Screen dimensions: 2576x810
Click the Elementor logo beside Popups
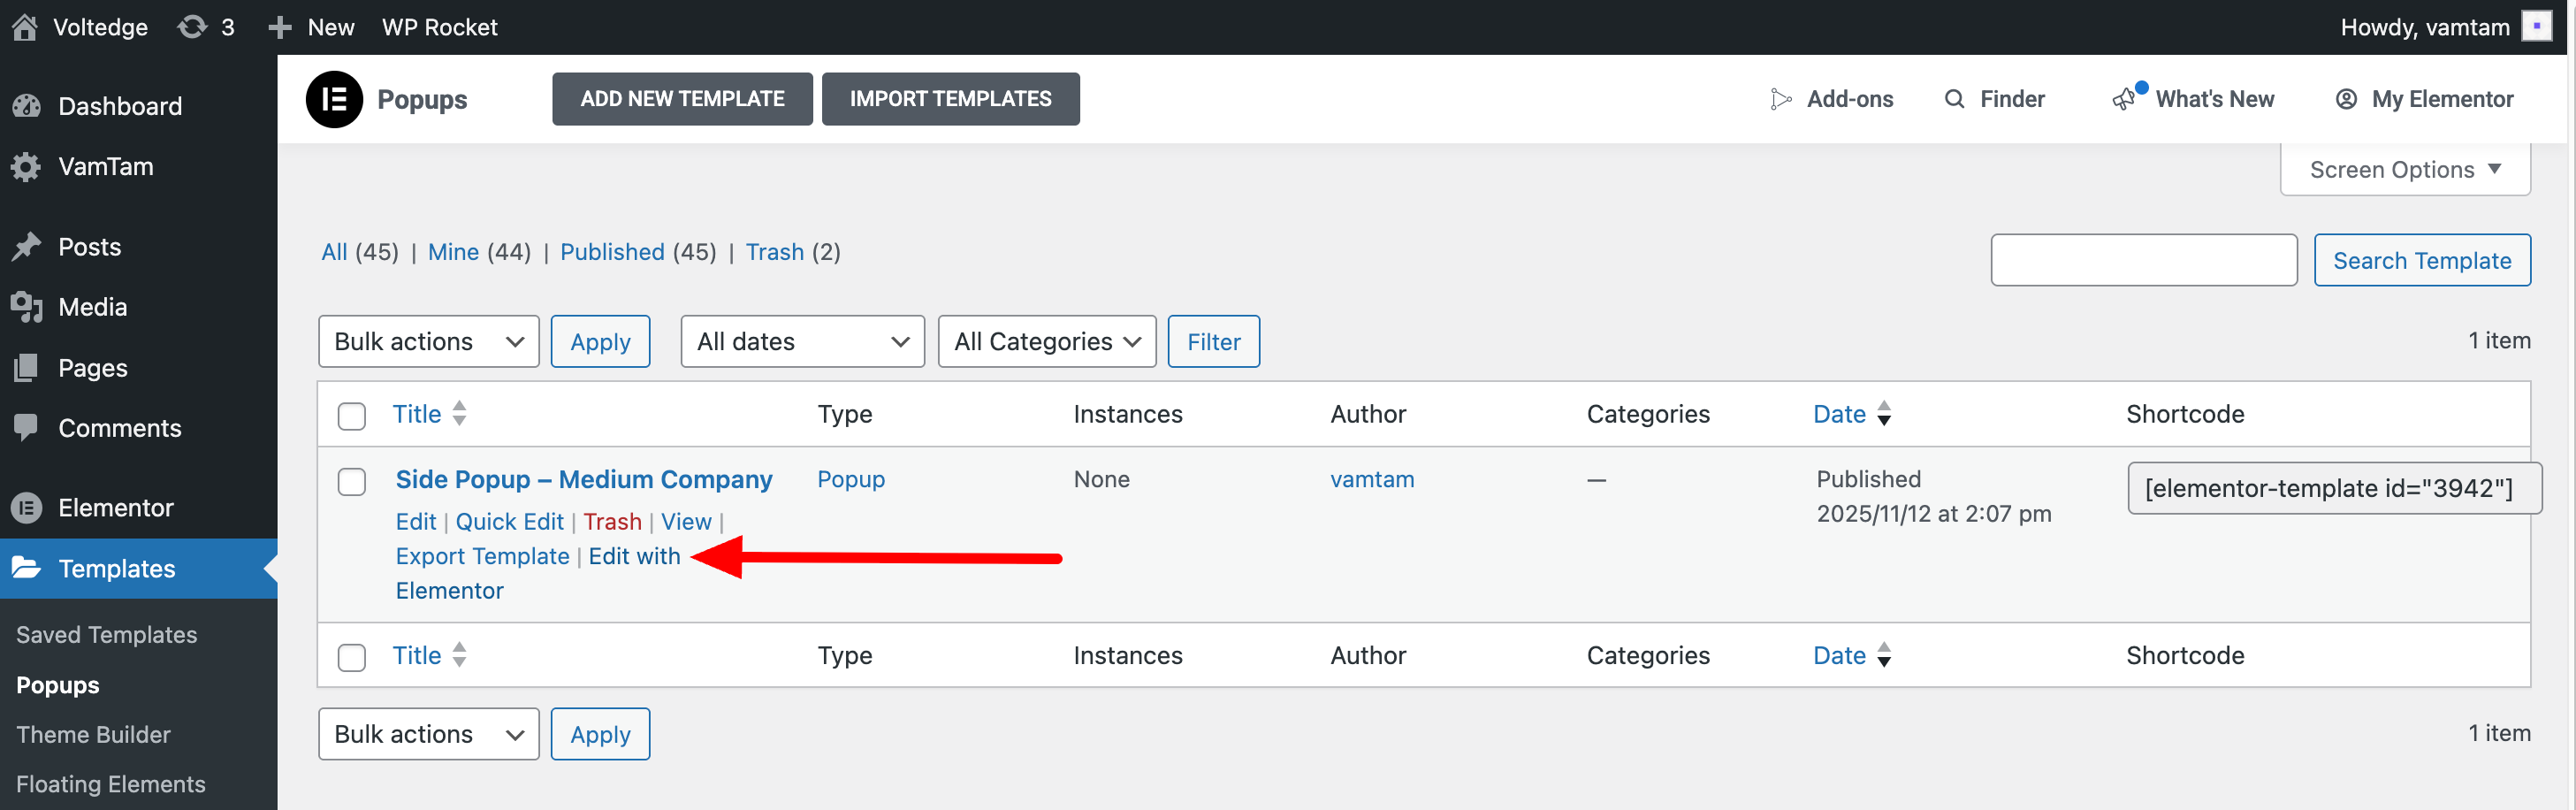tap(334, 99)
